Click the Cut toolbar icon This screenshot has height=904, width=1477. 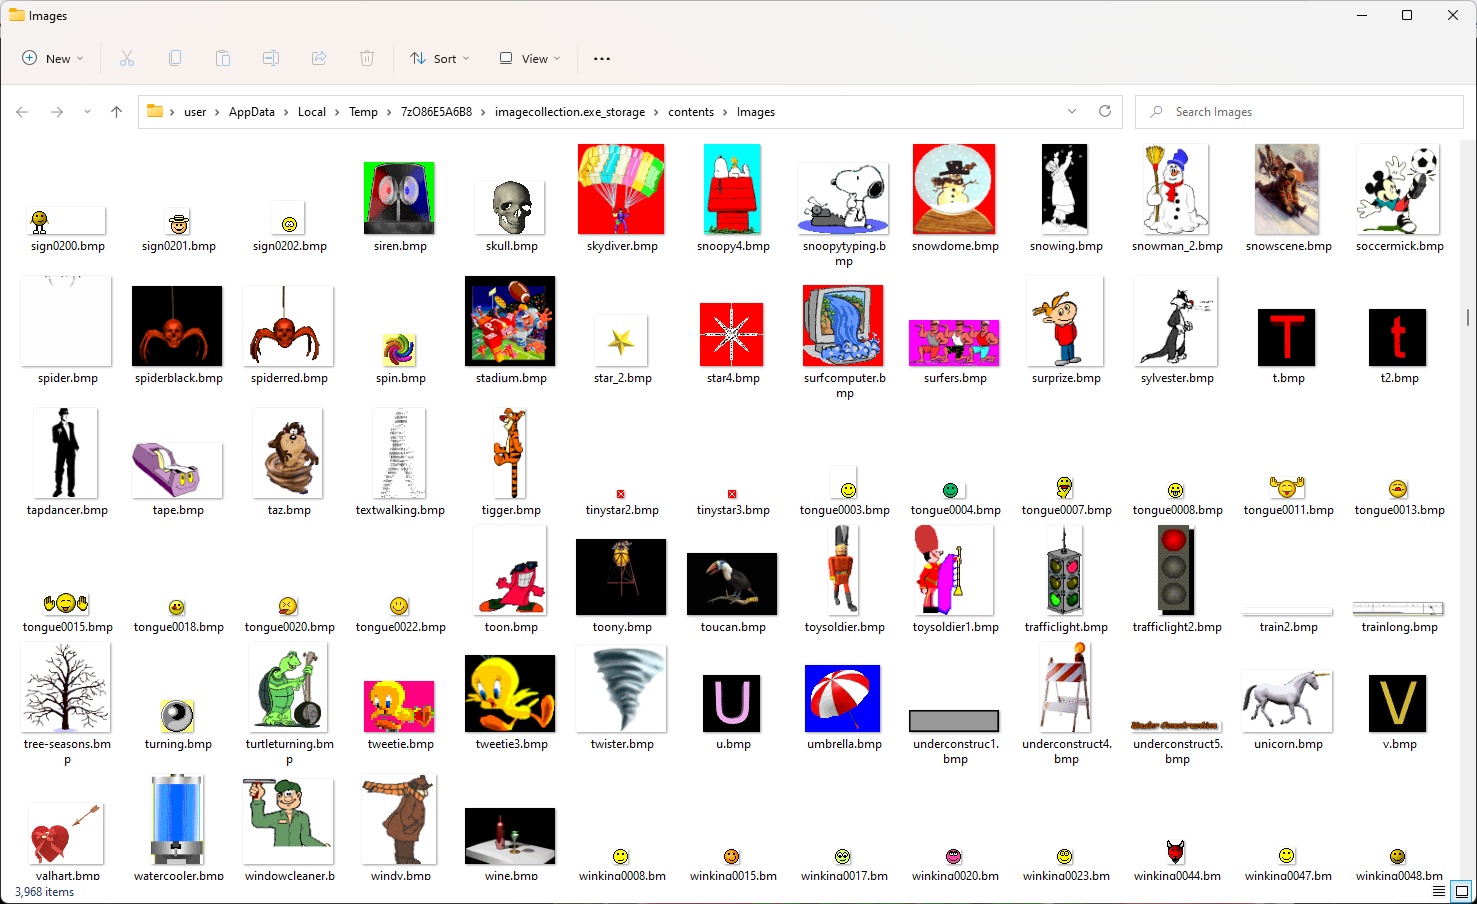tap(127, 58)
